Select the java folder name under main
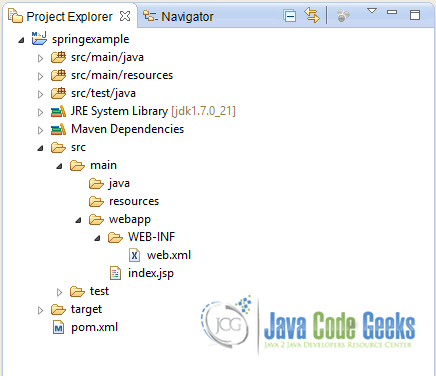Screen dimensions: 436x380 (x=119, y=184)
